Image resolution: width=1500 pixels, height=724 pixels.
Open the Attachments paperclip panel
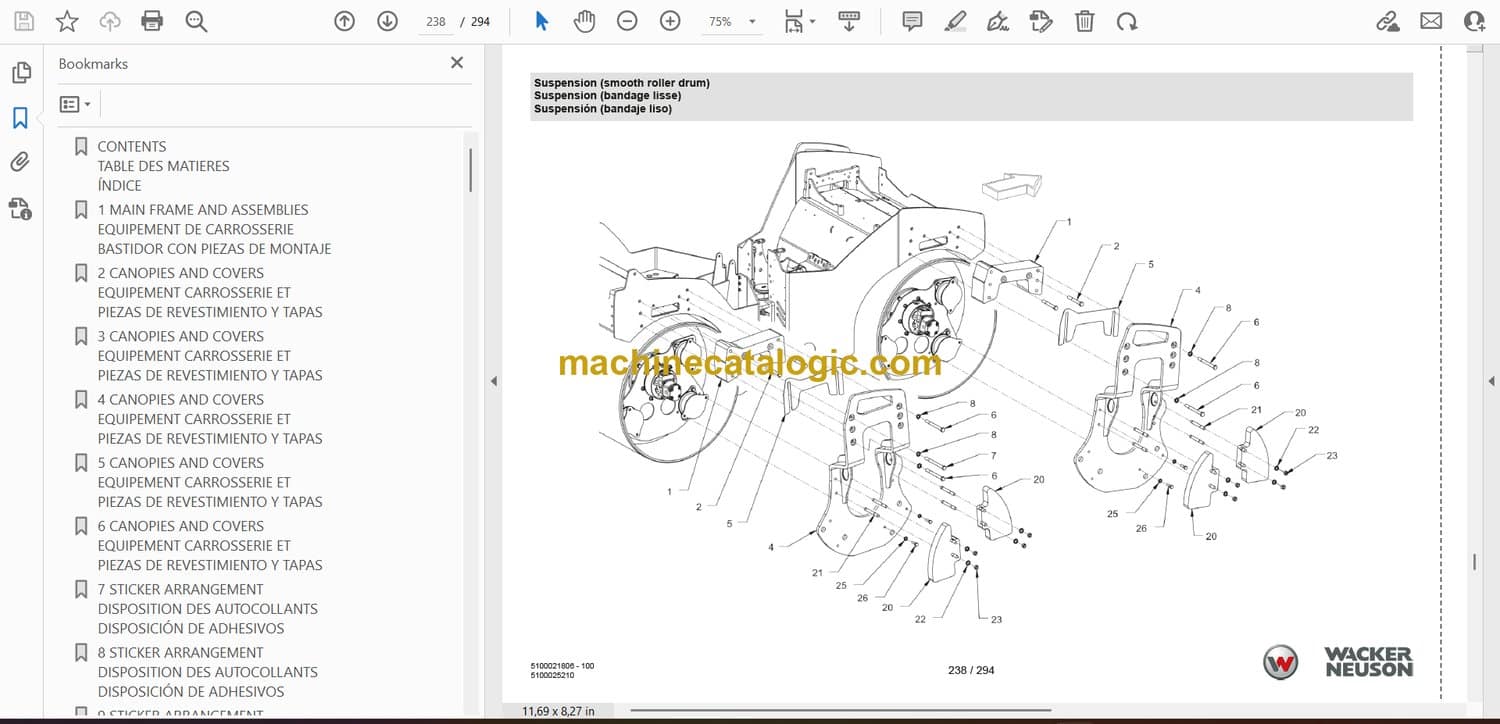[x=20, y=162]
